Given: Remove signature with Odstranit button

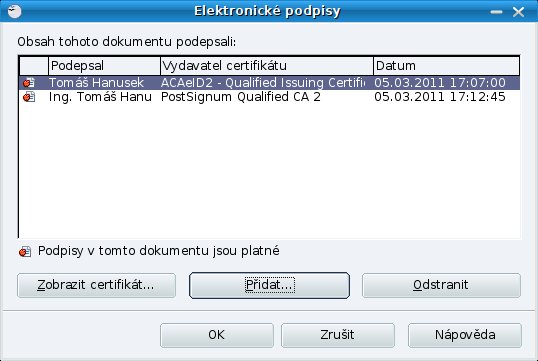Looking at the screenshot, I should click(441, 285).
